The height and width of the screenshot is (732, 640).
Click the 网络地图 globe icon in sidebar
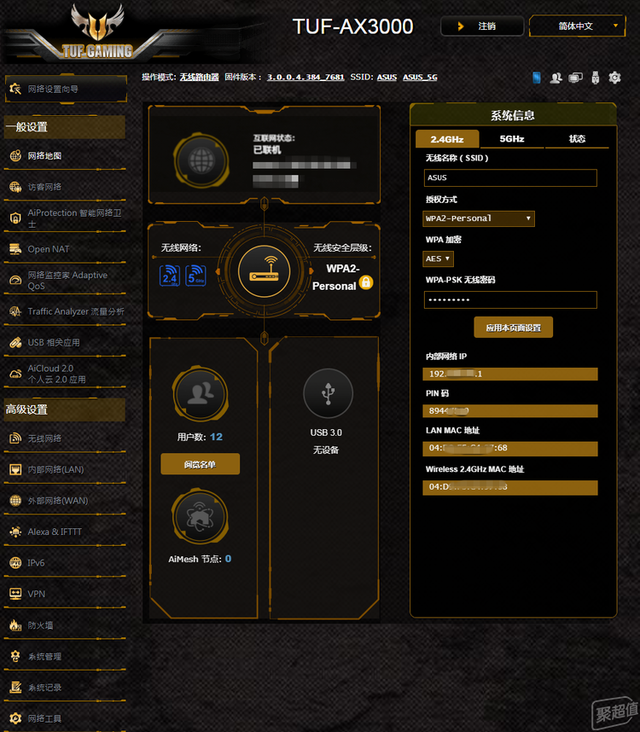15,155
